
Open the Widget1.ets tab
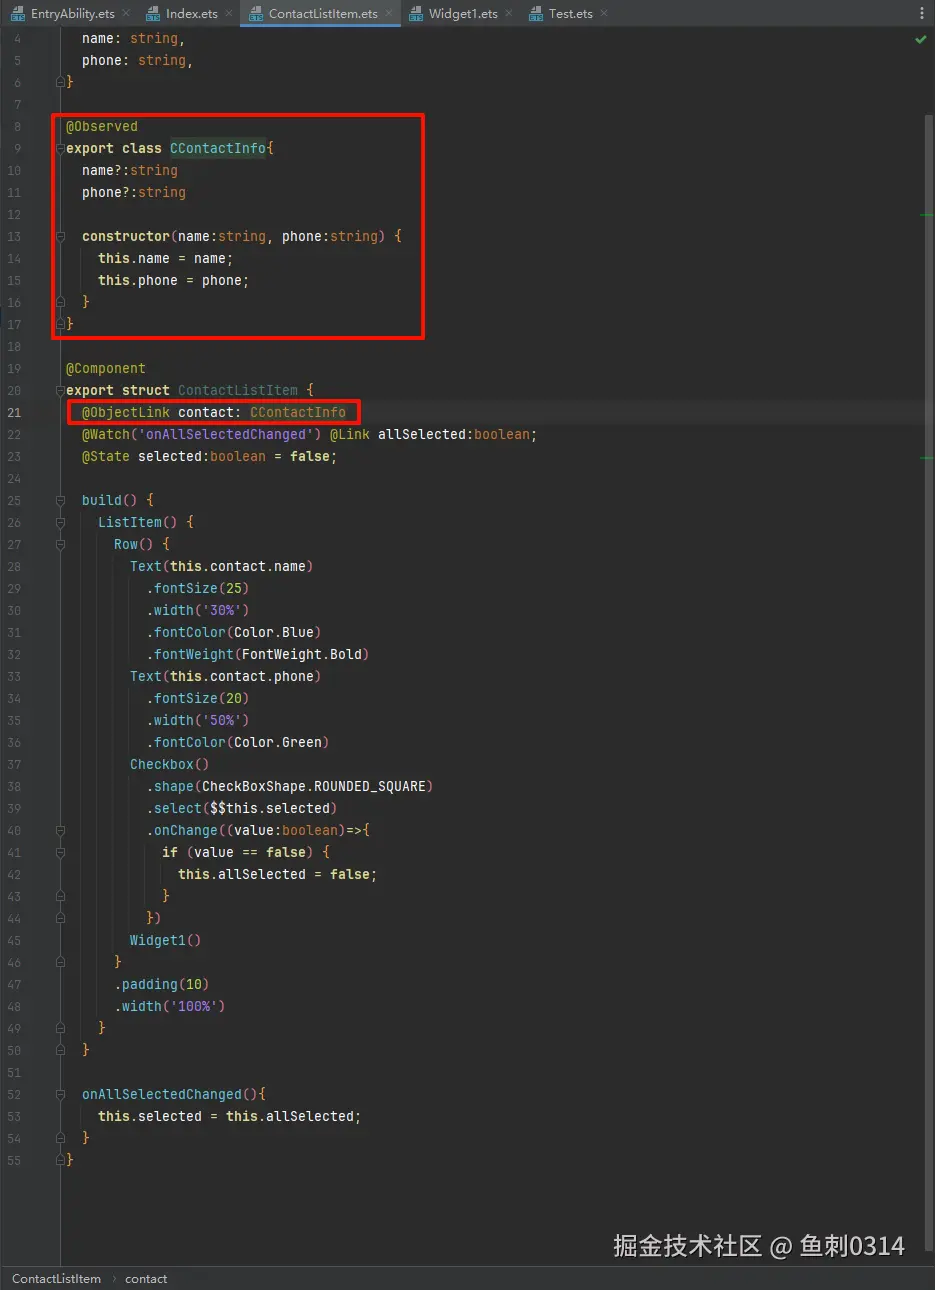[x=463, y=14]
